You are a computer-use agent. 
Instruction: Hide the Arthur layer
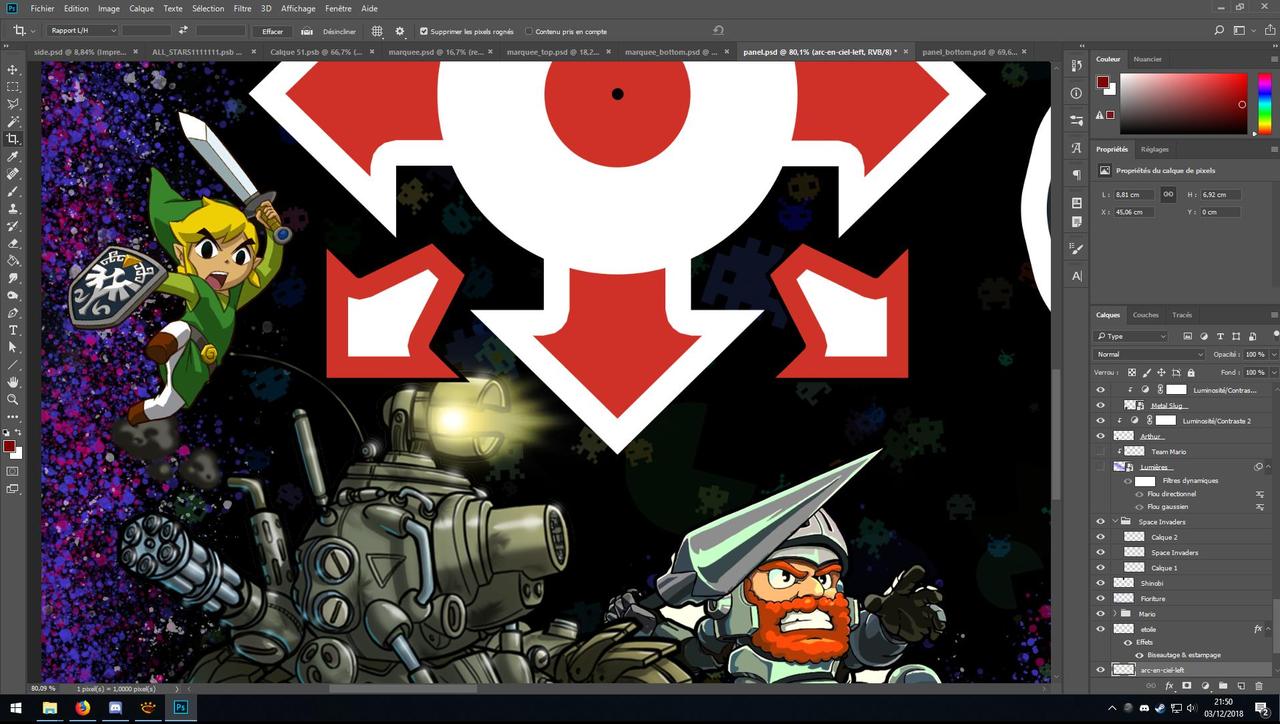pos(1101,436)
